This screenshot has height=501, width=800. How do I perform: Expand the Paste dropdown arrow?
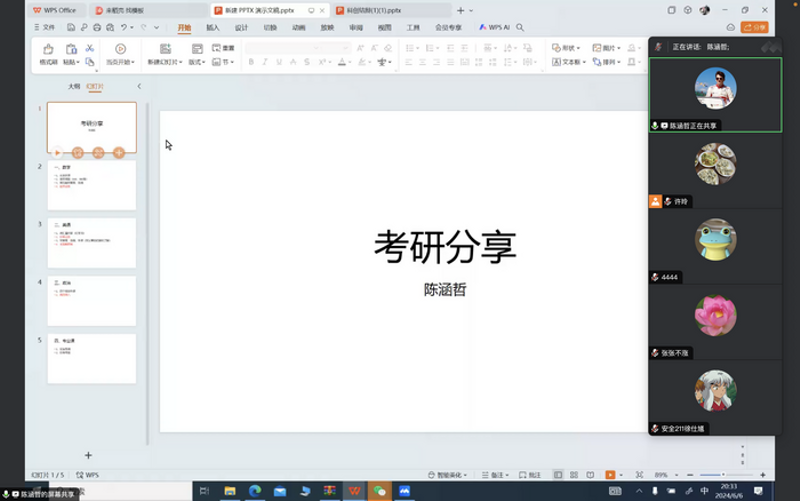click(x=78, y=62)
